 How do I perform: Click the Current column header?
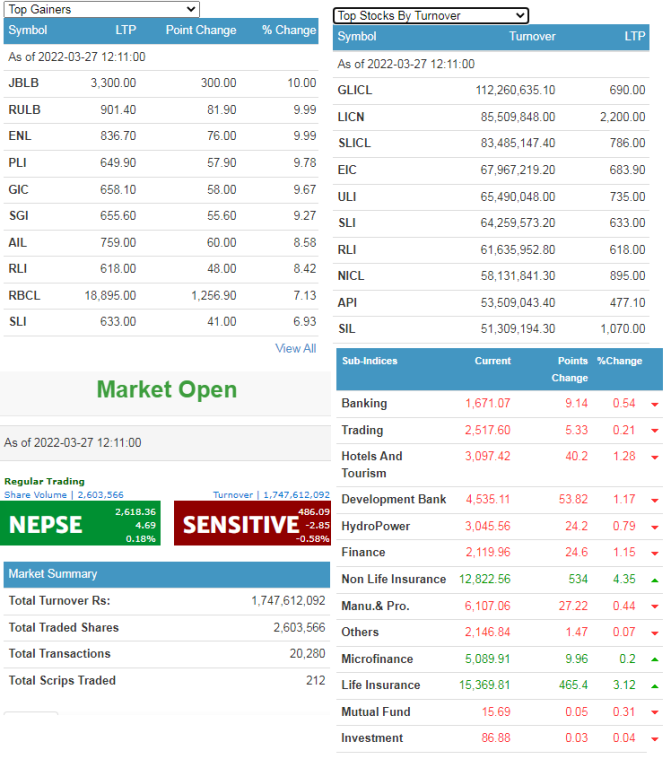click(x=492, y=361)
